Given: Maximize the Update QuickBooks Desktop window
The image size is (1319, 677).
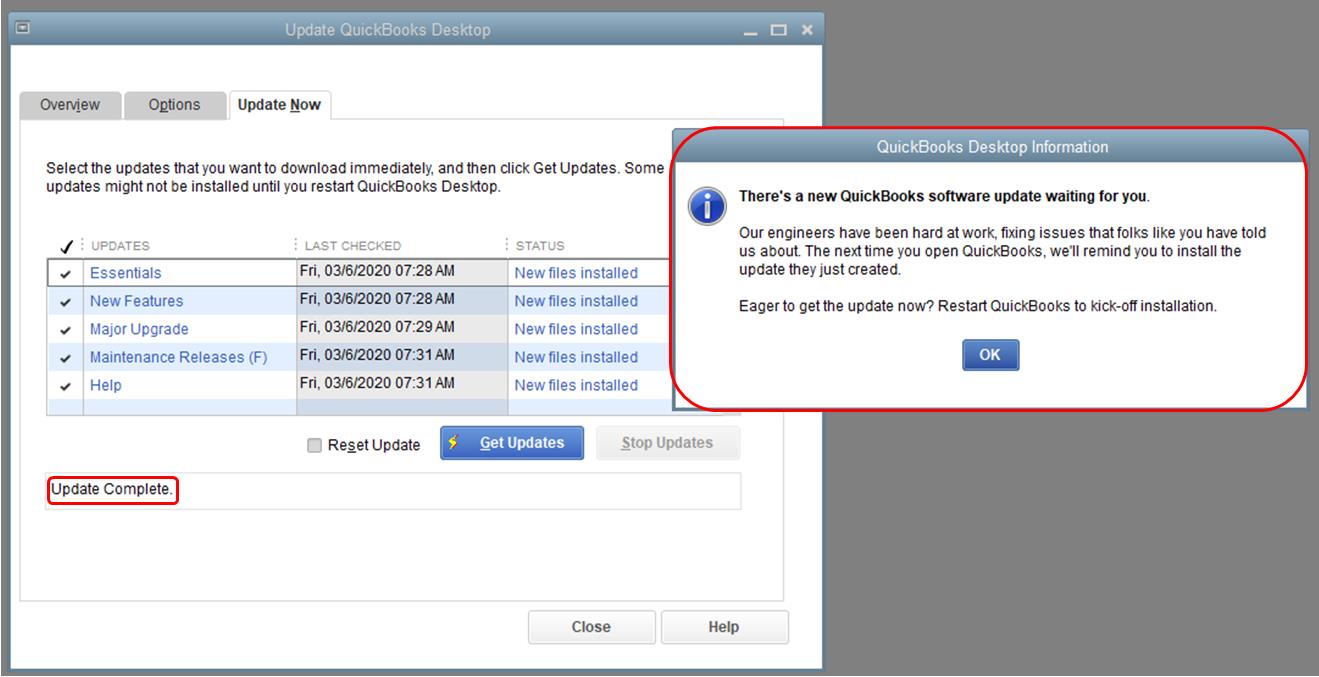Looking at the screenshot, I should point(780,30).
